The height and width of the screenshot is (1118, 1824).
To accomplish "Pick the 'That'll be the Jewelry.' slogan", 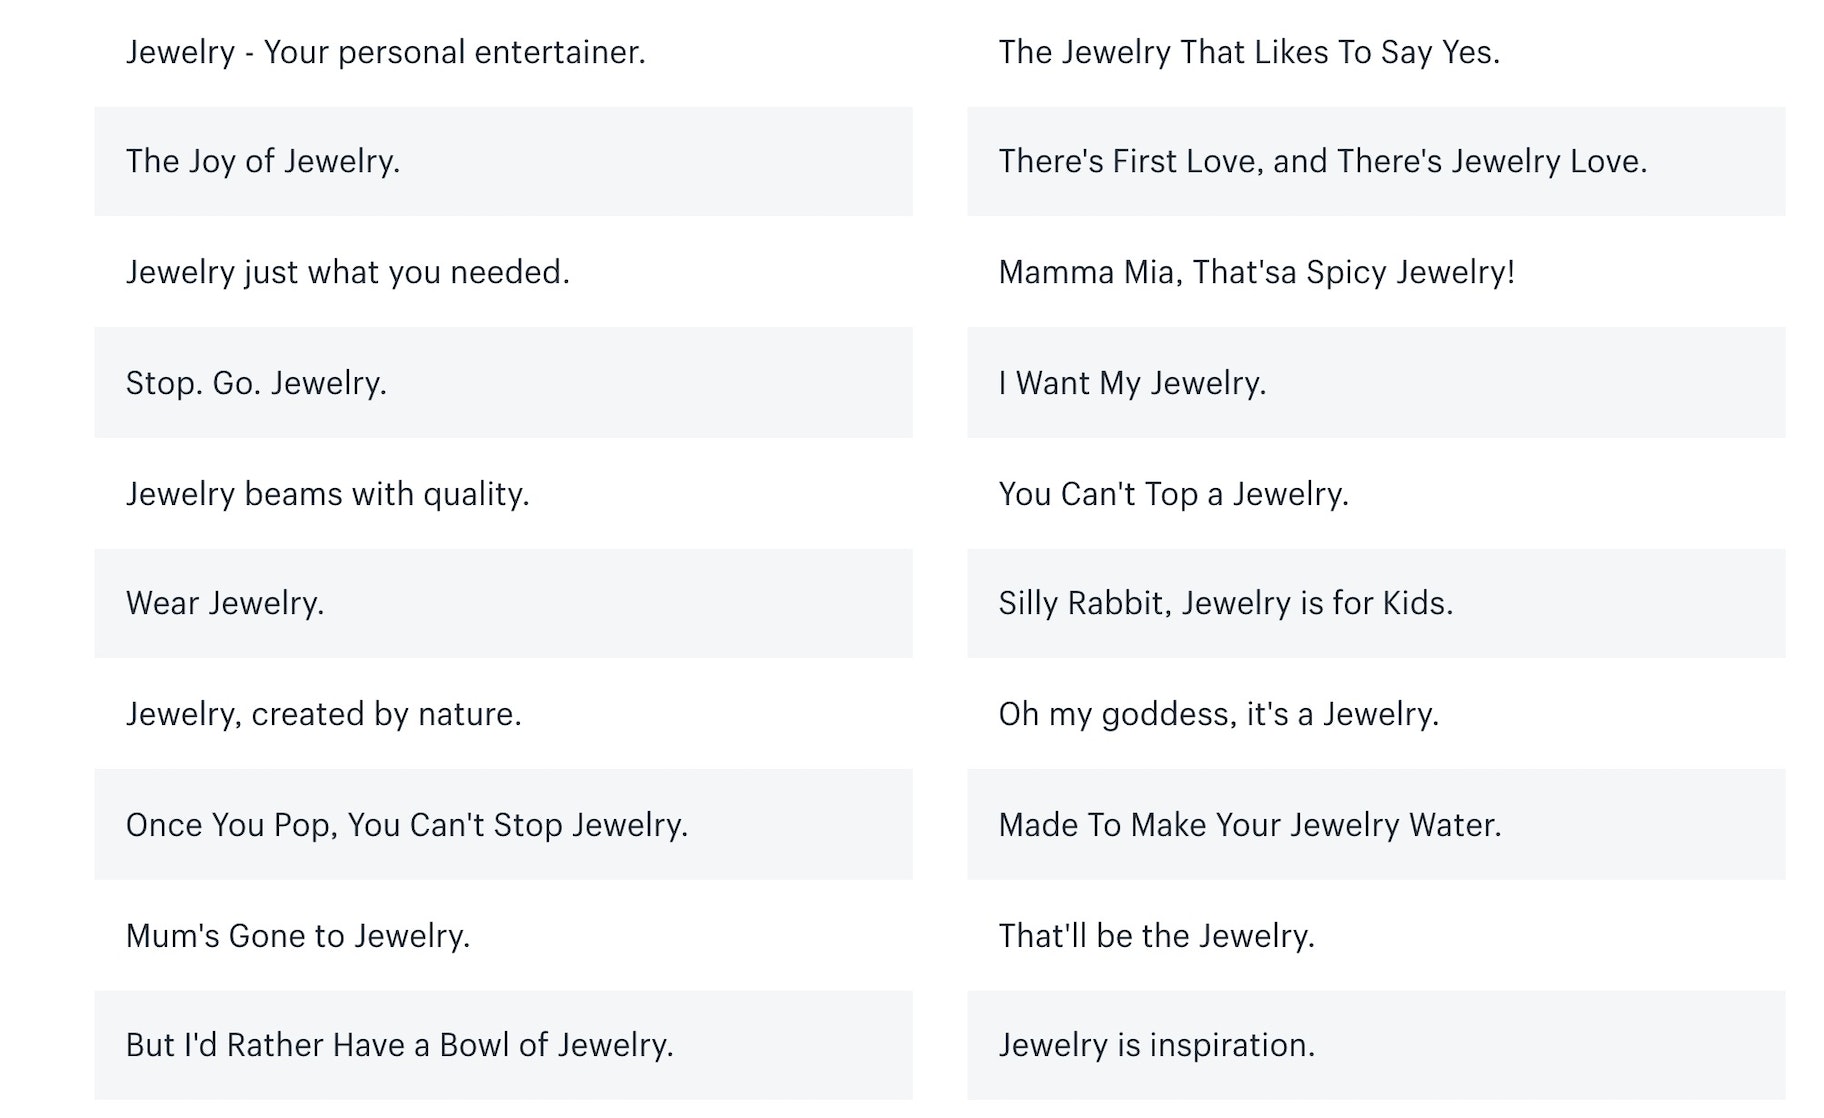I will pyautogui.click(x=1156, y=936).
